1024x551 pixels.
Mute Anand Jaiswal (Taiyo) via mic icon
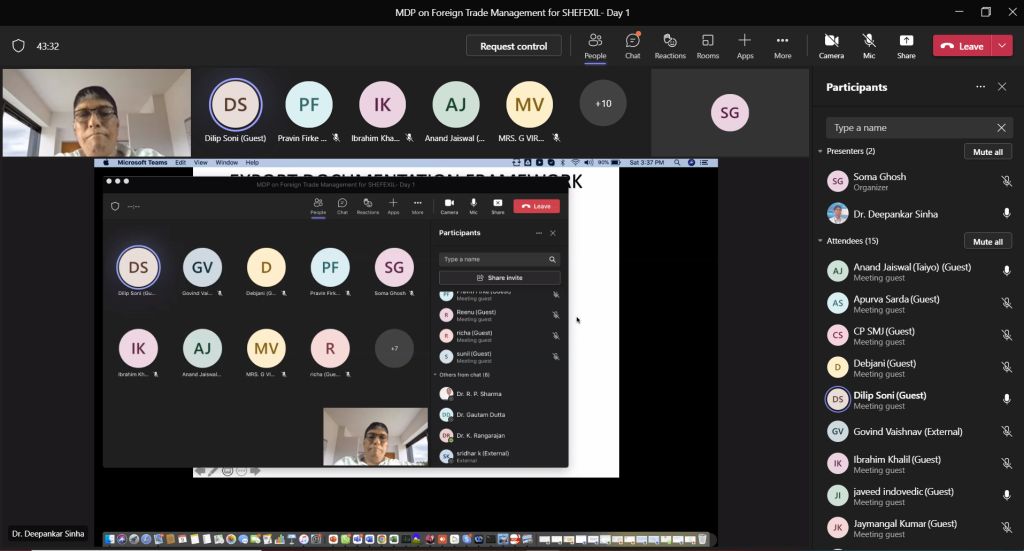[x=1006, y=271]
